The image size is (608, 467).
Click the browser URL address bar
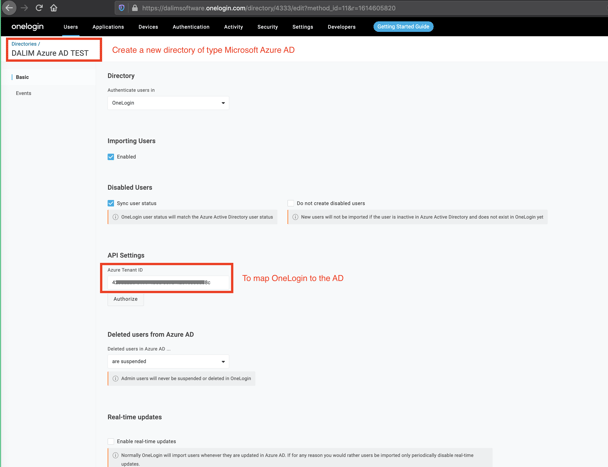[x=361, y=8]
